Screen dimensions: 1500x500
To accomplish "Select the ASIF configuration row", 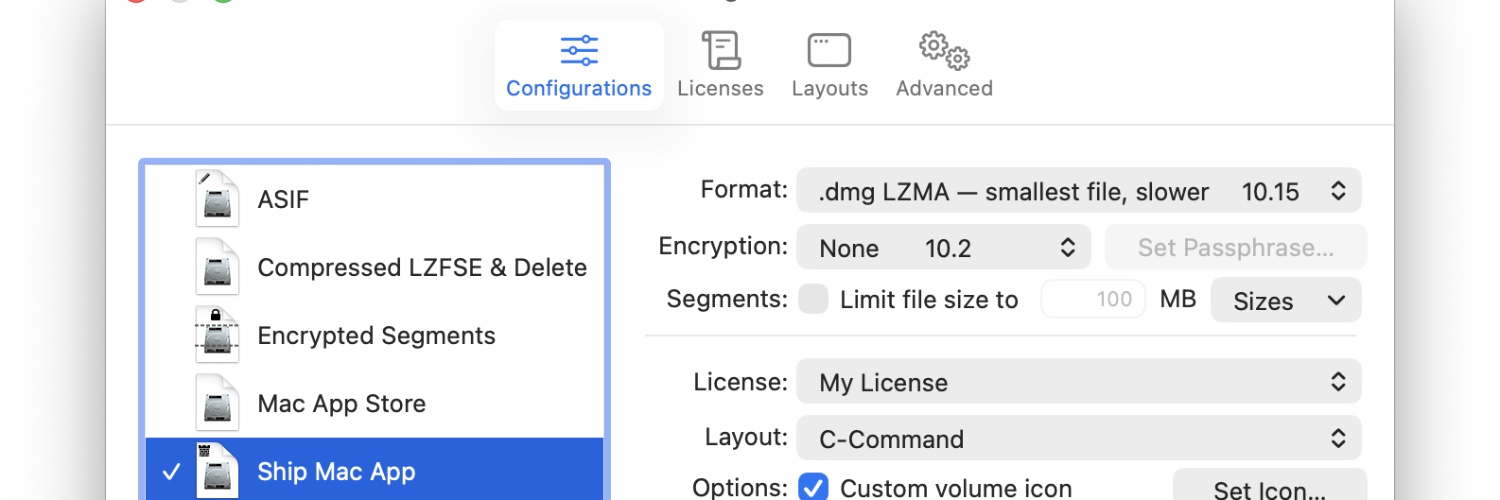I will click(375, 199).
